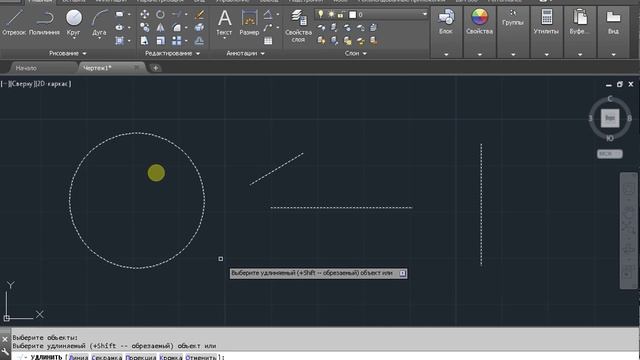
Task: Click the Leader tool icon
Action: point(268,28)
